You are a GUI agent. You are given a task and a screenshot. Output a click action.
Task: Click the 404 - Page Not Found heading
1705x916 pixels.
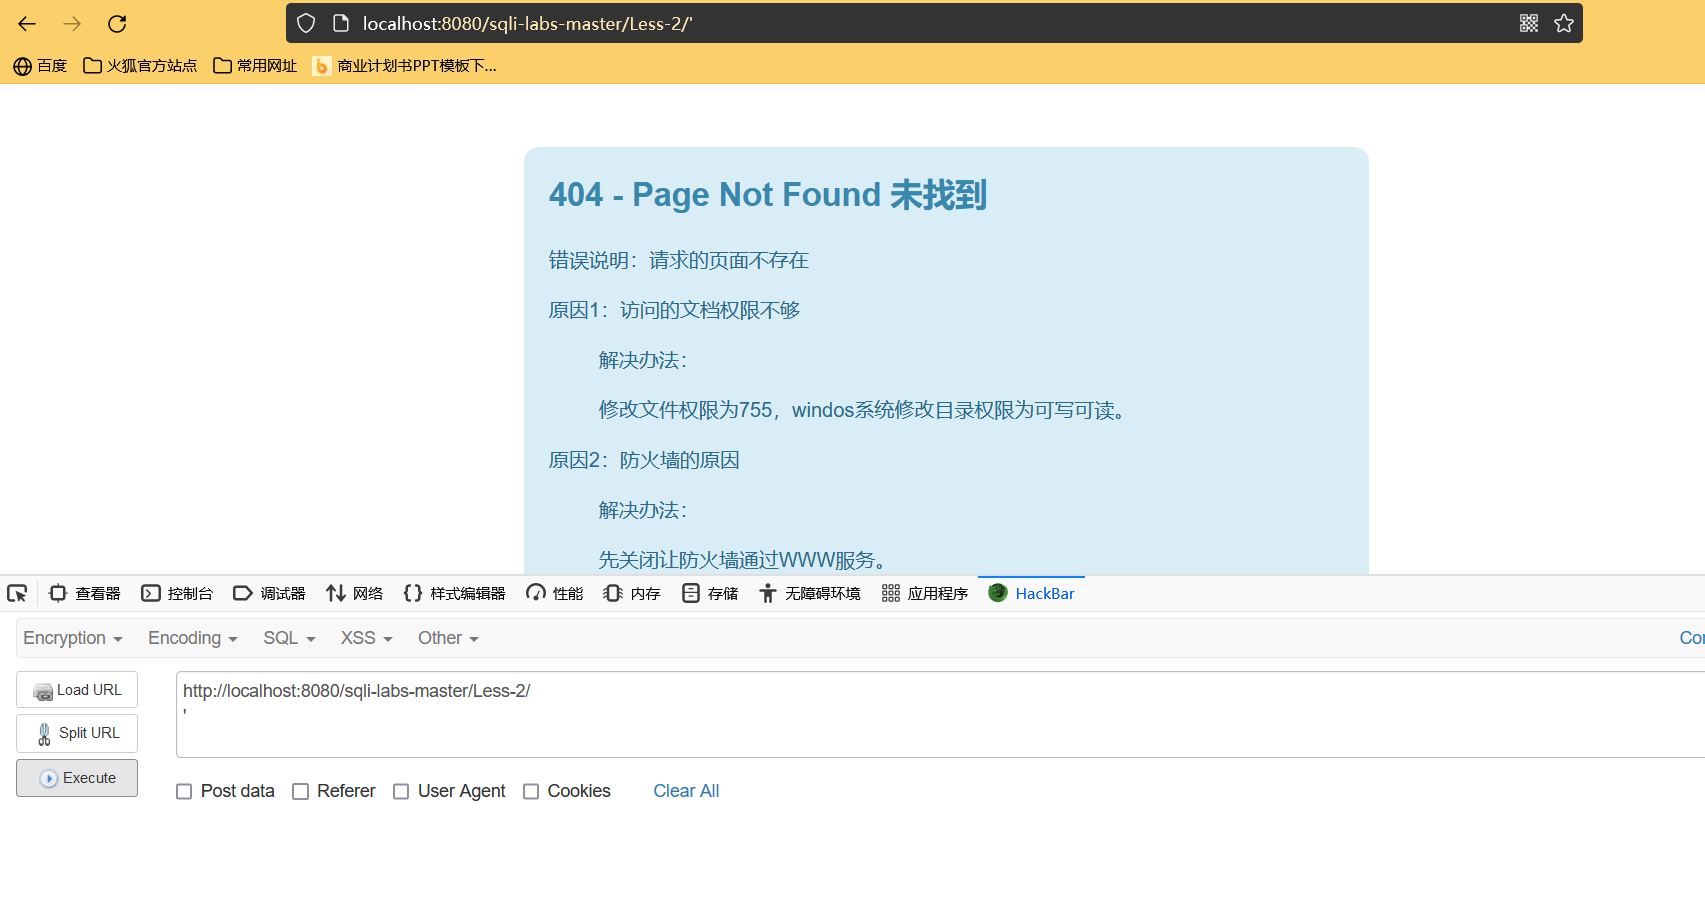click(768, 194)
